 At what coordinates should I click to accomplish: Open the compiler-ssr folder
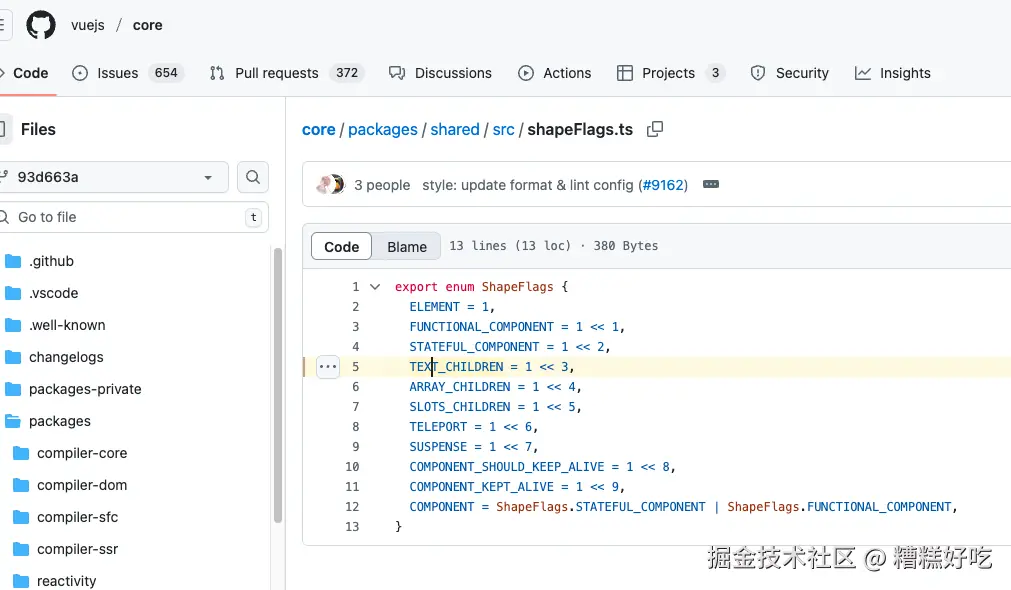coord(77,549)
